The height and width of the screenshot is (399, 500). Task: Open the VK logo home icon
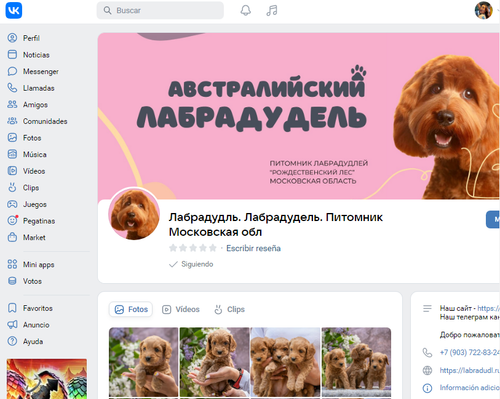[x=14, y=10]
